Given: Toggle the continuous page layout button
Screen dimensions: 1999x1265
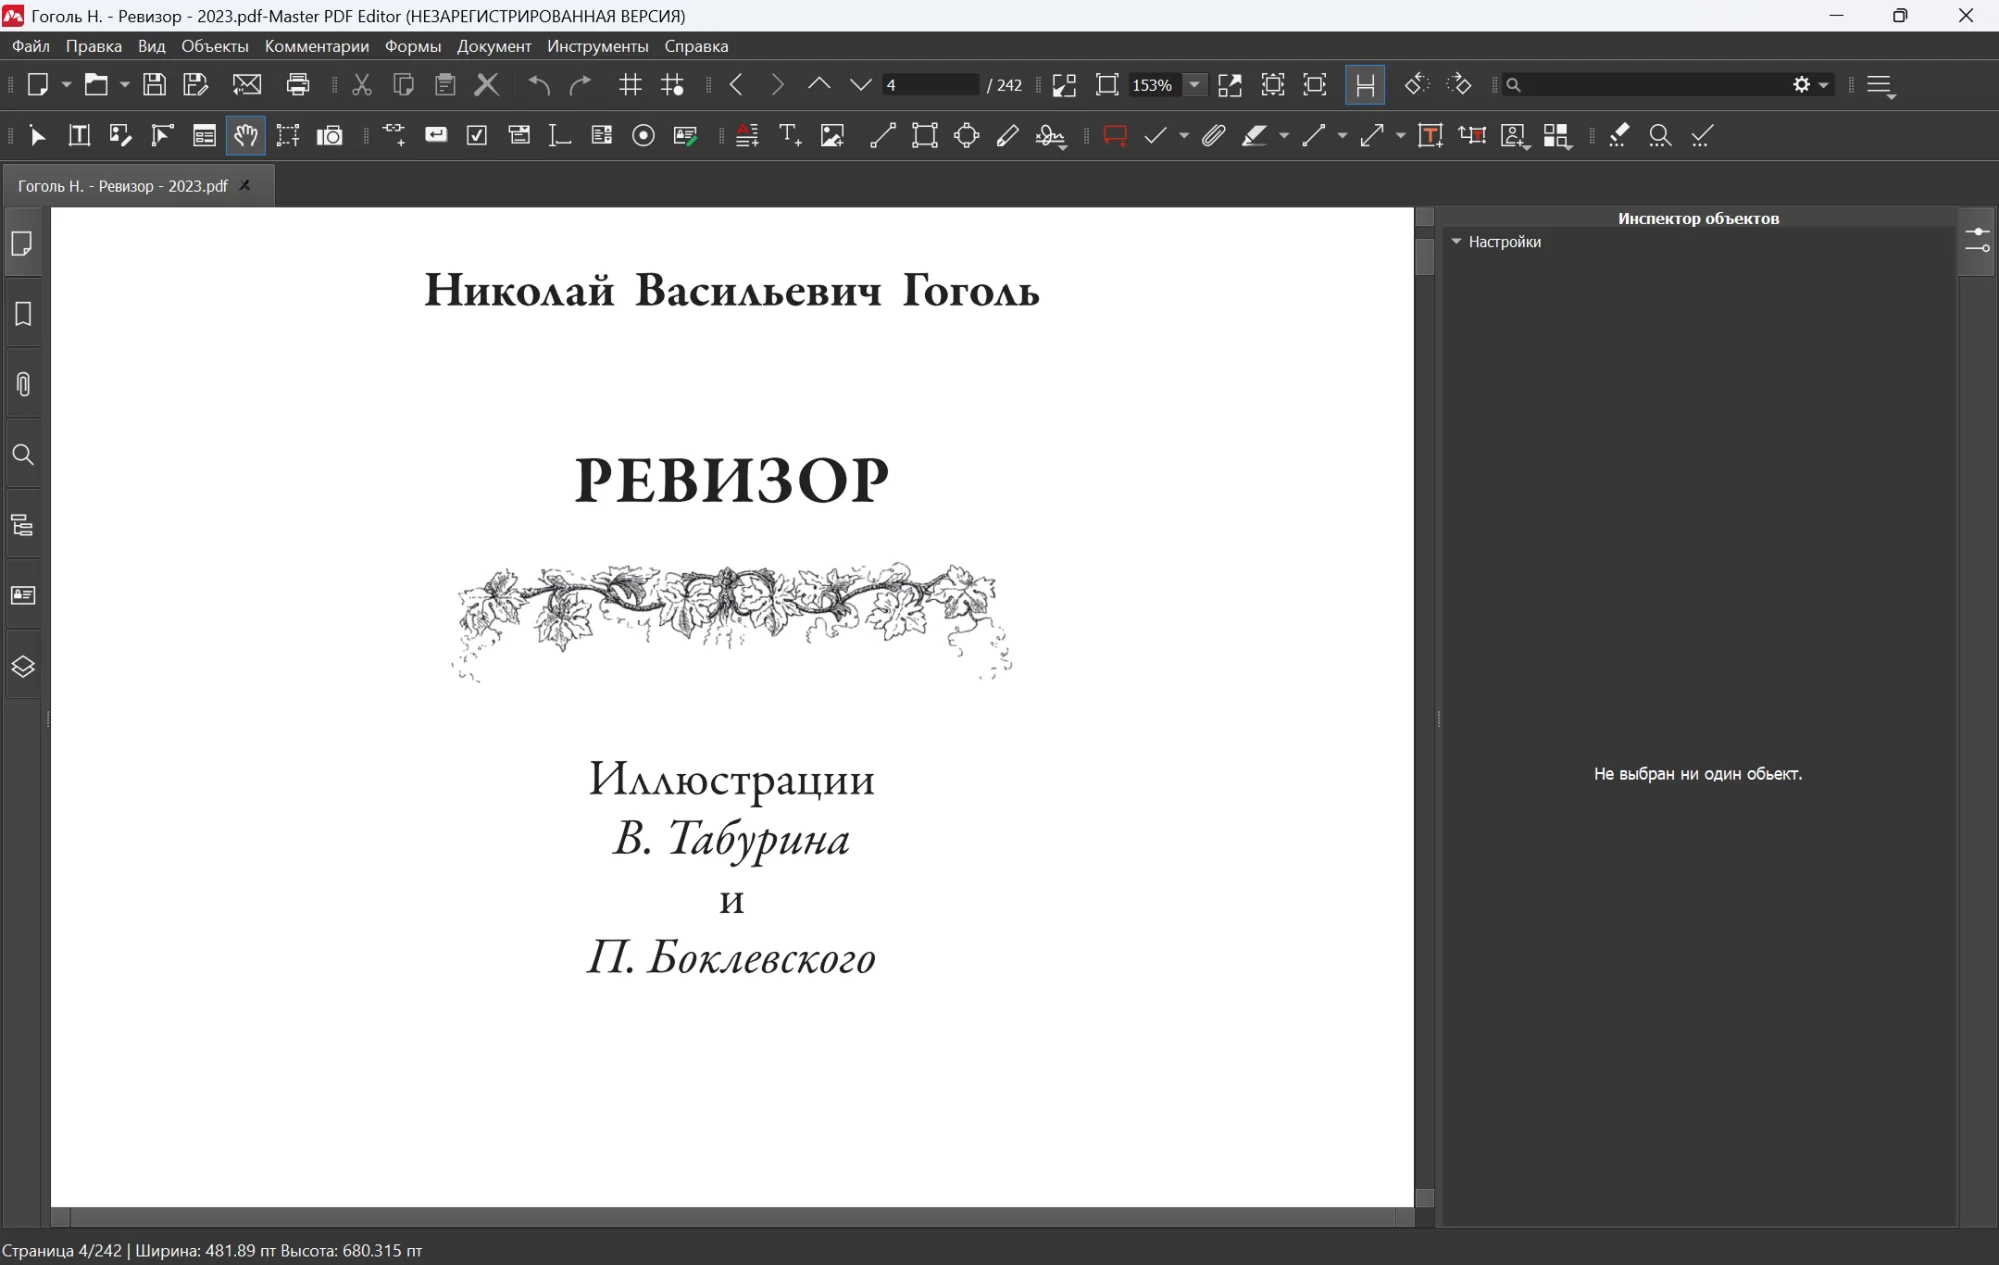Looking at the screenshot, I should (1365, 85).
